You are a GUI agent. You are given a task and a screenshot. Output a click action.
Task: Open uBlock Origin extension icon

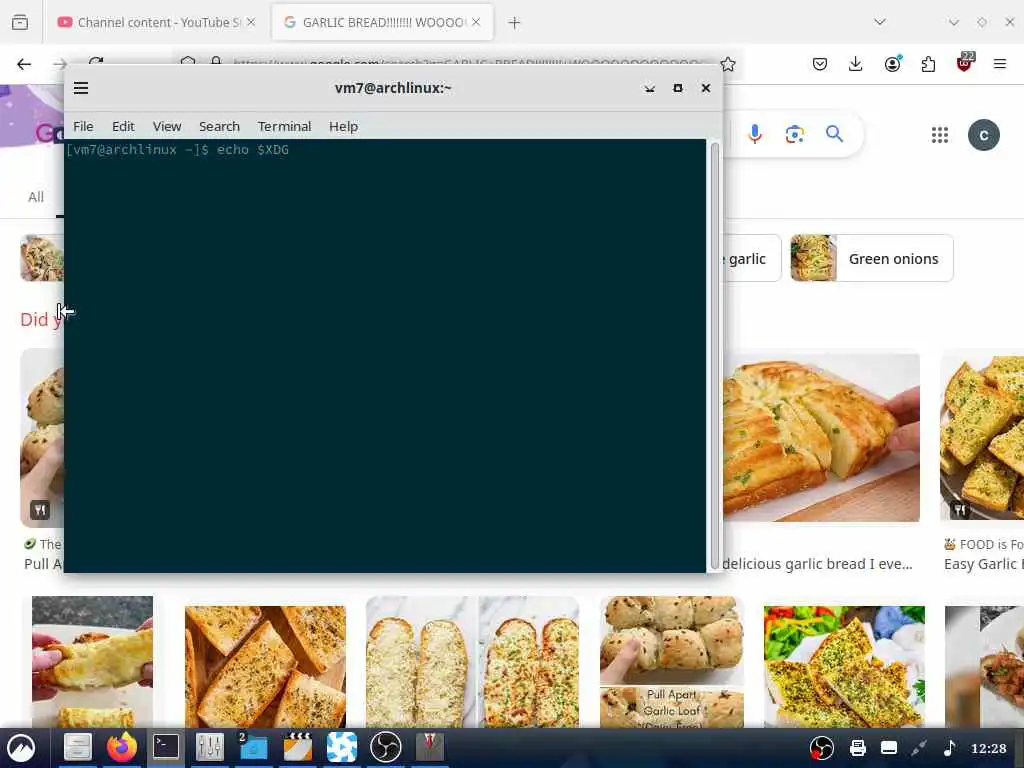964,63
